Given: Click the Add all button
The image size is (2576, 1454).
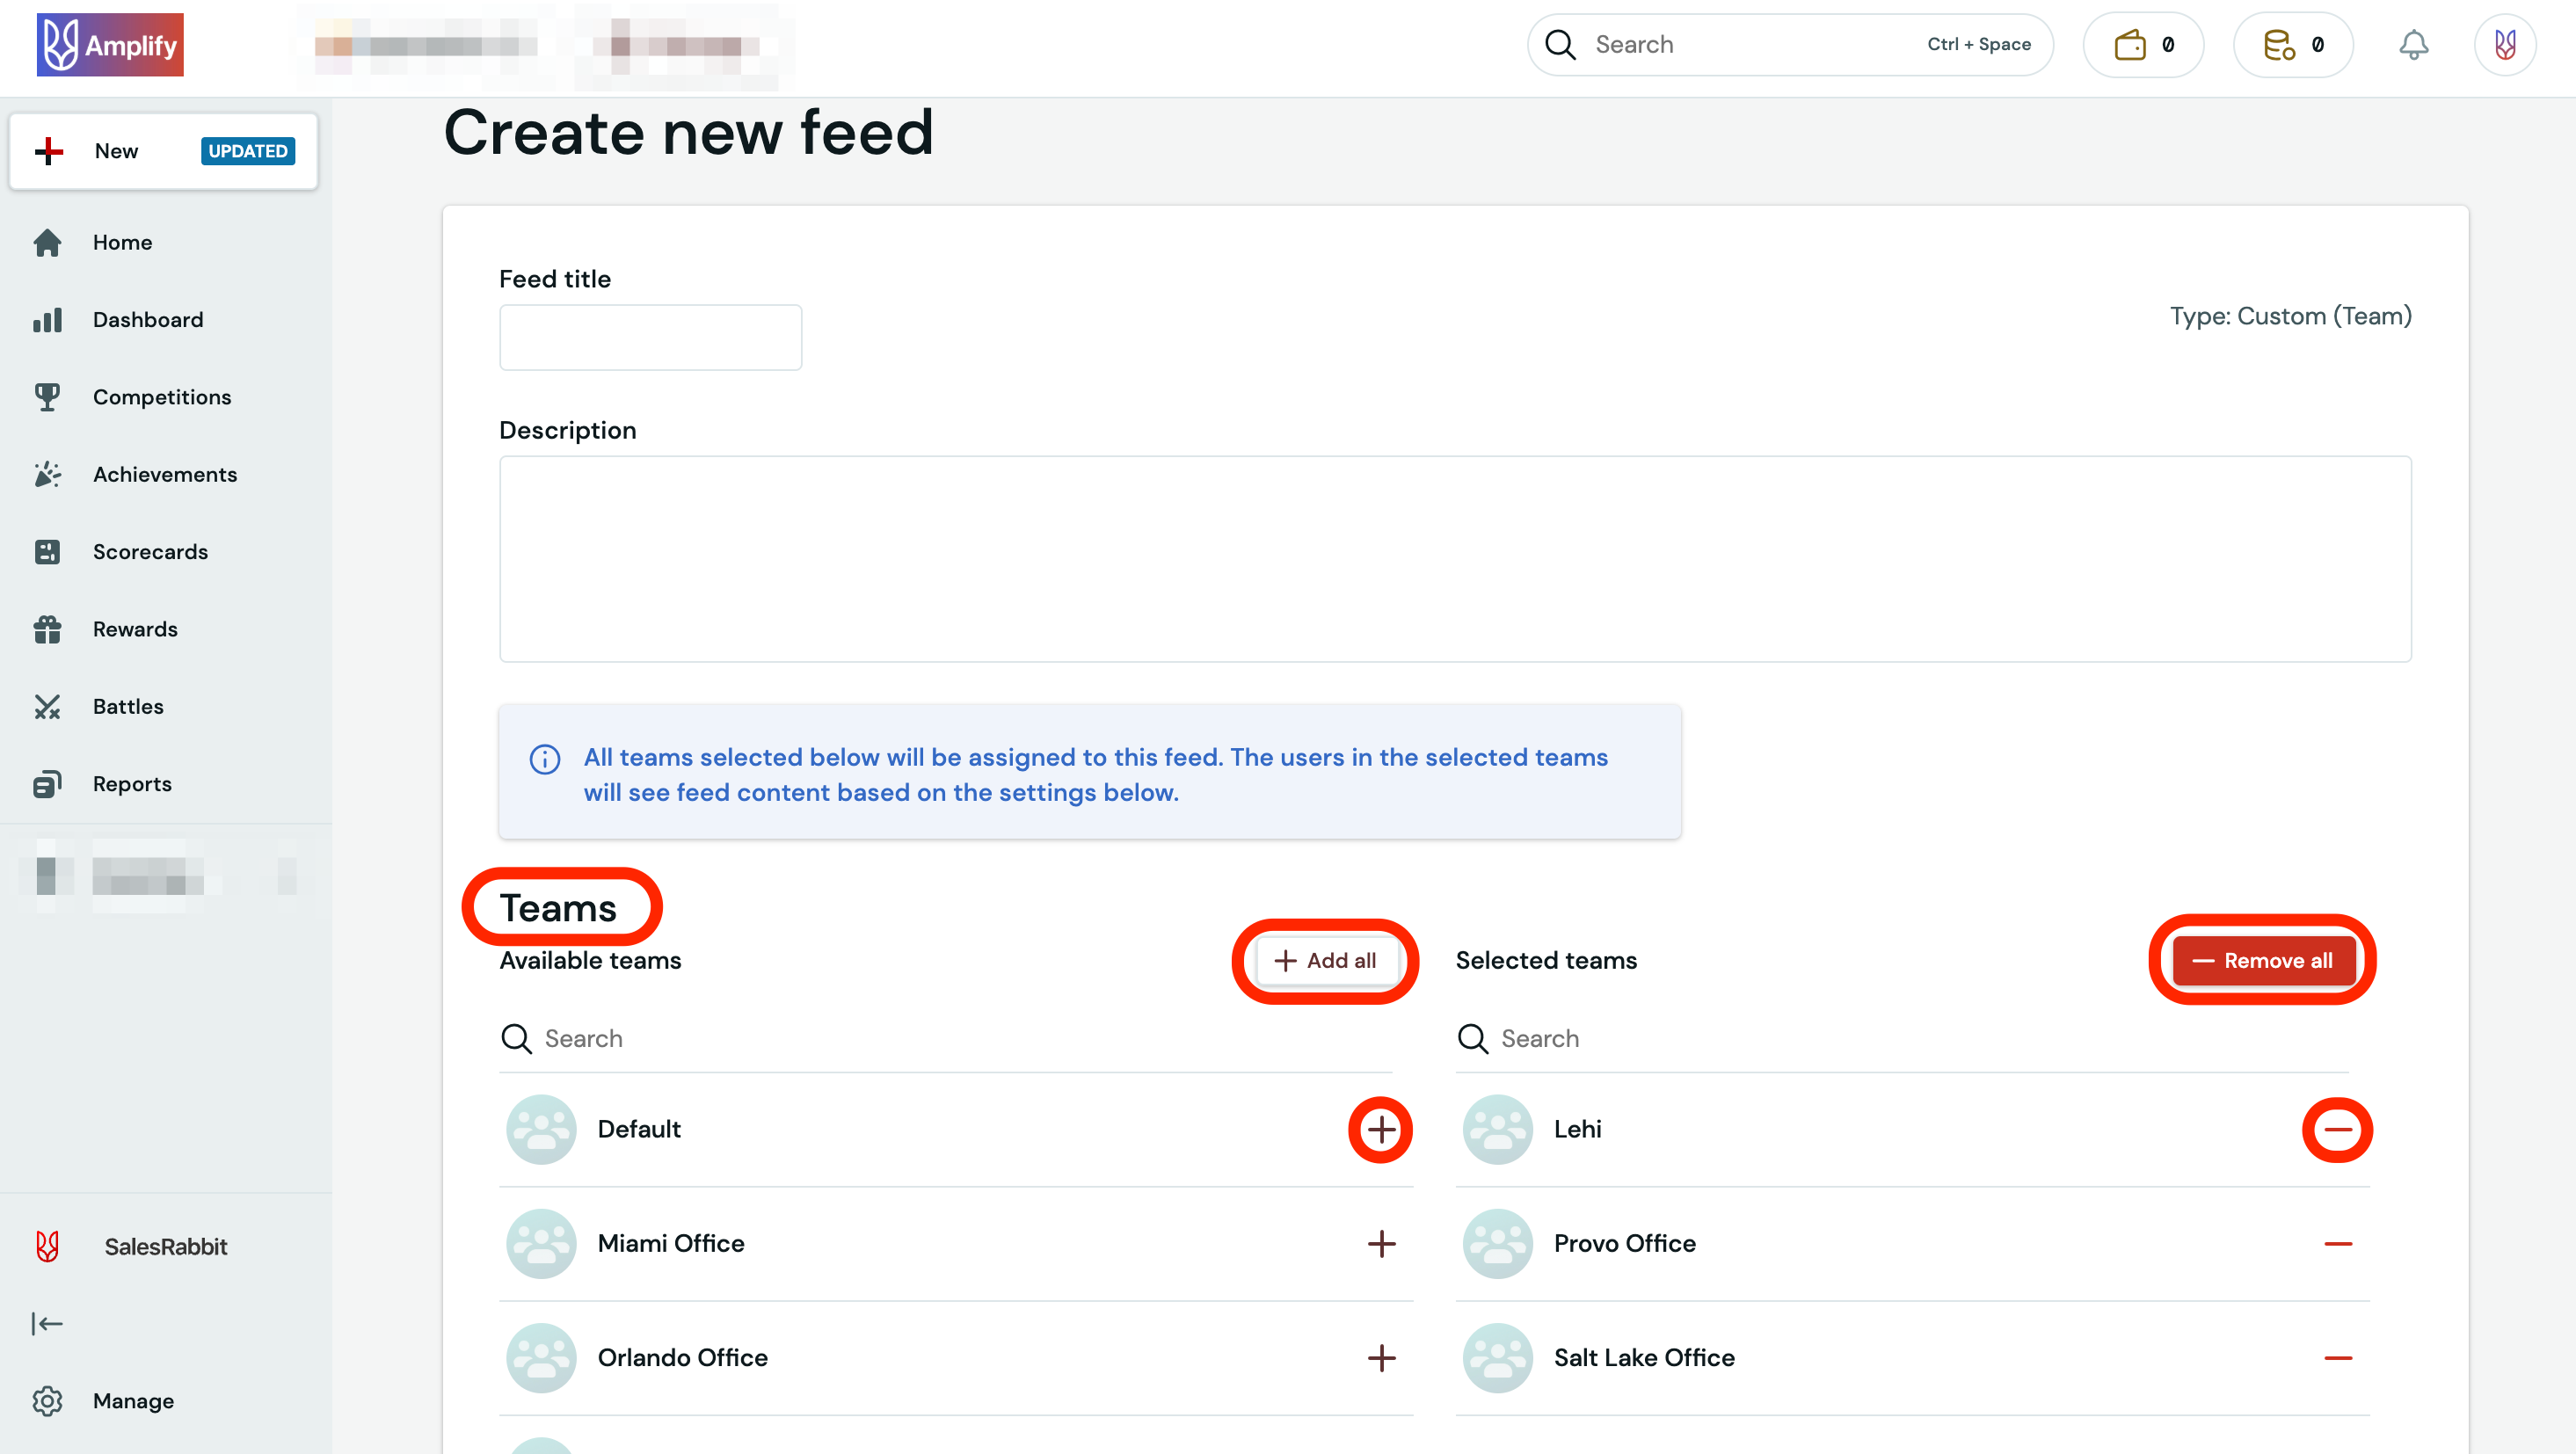Looking at the screenshot, I should [x=1325, y=961].
